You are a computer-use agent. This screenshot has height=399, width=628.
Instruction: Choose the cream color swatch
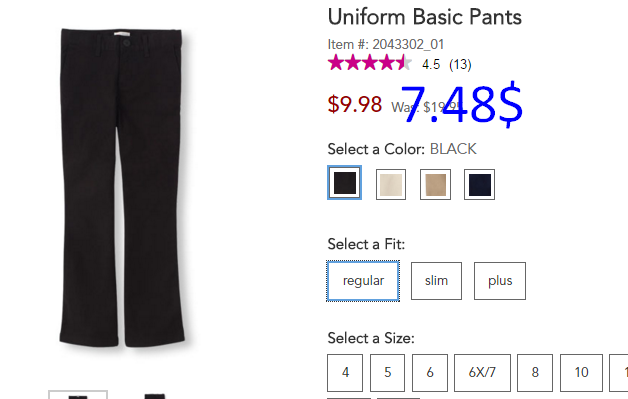click(x=391, y=184)
